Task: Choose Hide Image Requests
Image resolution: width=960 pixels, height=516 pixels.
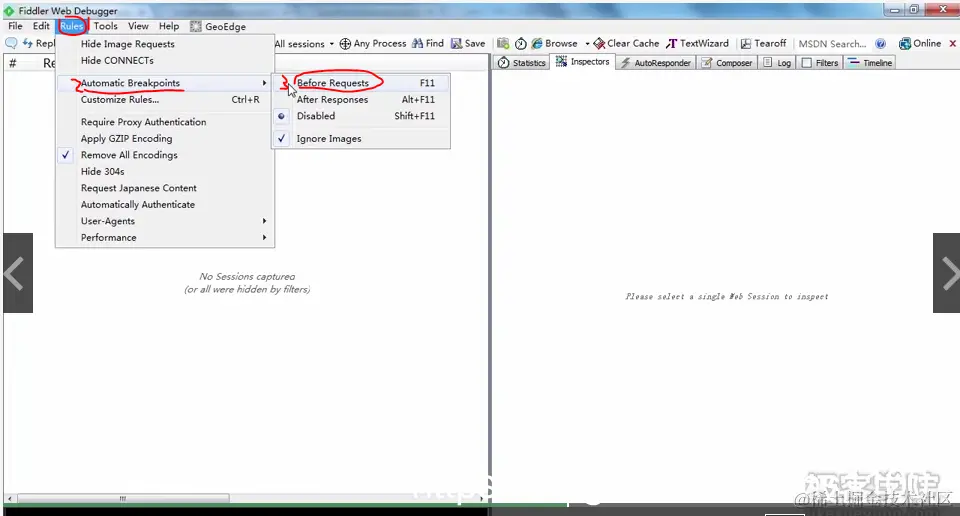Action: pyautogui.click(x=165, y=44)
